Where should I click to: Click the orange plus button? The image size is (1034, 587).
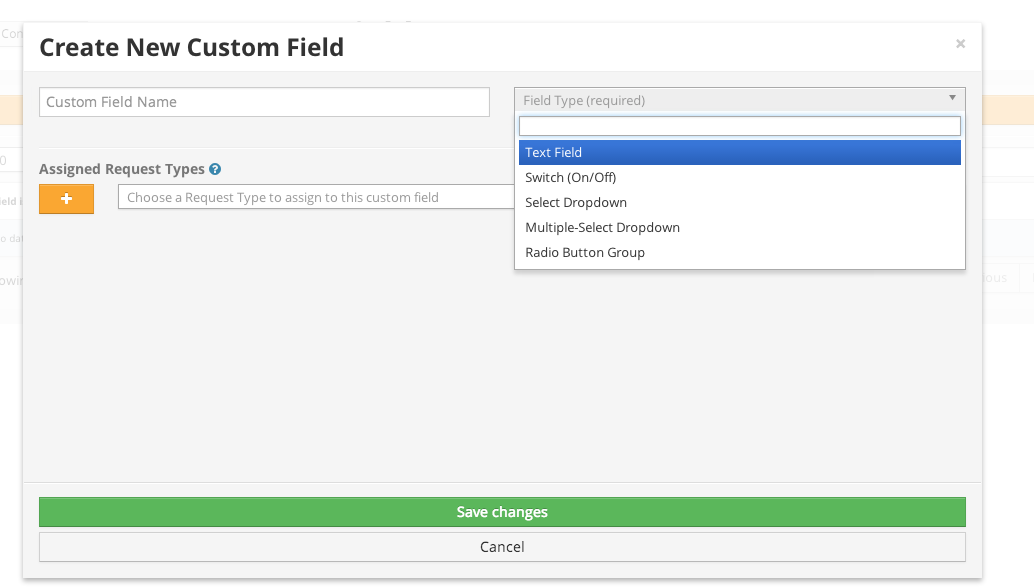pyautogui.click(x=67, y=199)
